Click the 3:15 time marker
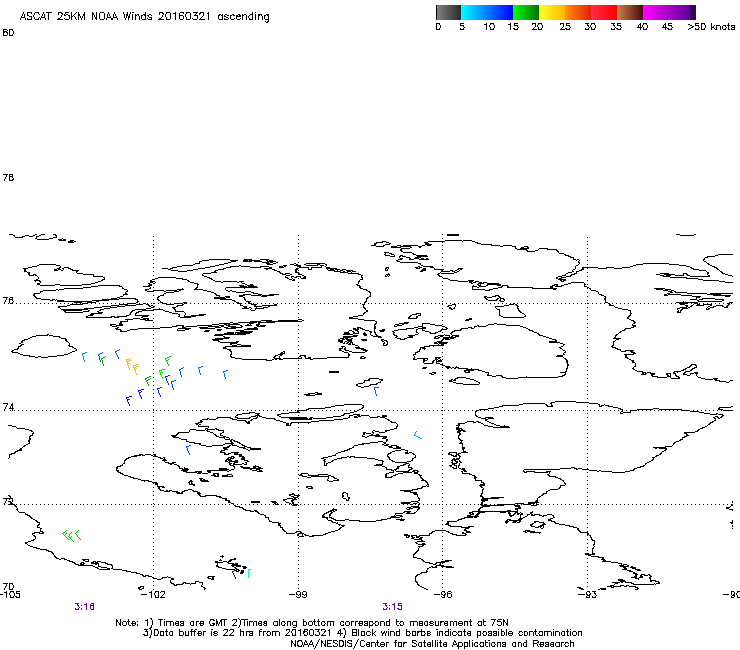The height and width of the screenshot is (650, 740). (392, 607)
